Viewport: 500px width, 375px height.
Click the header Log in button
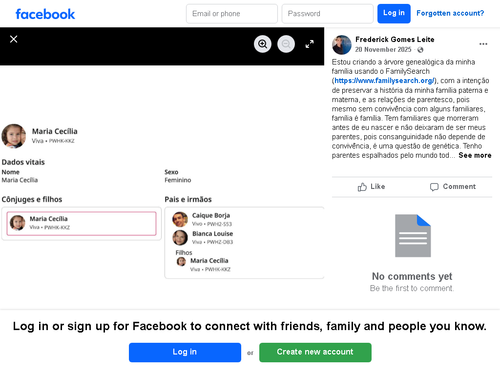click(394, 14)
